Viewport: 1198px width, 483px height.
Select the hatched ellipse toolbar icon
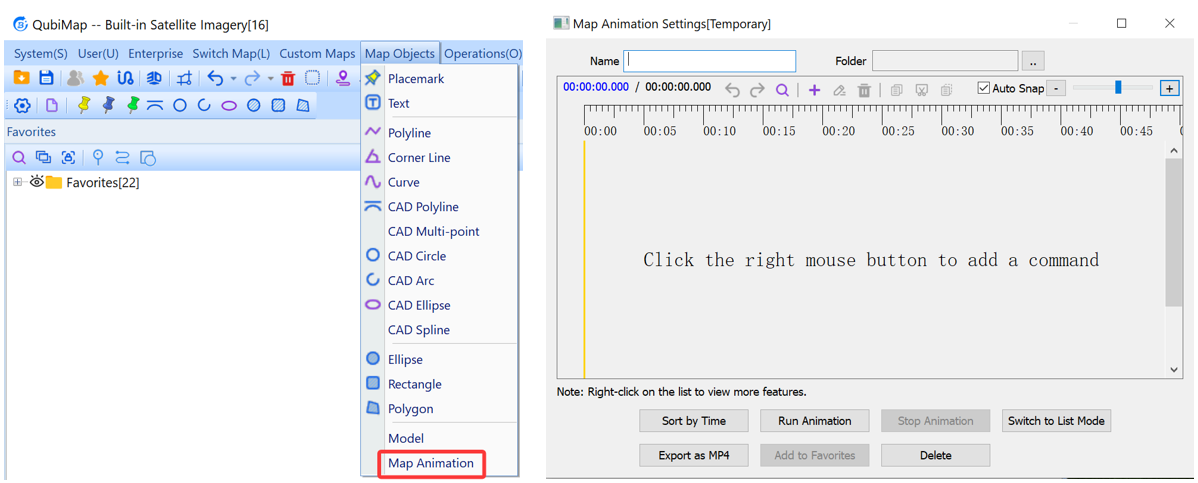(254, 105)
